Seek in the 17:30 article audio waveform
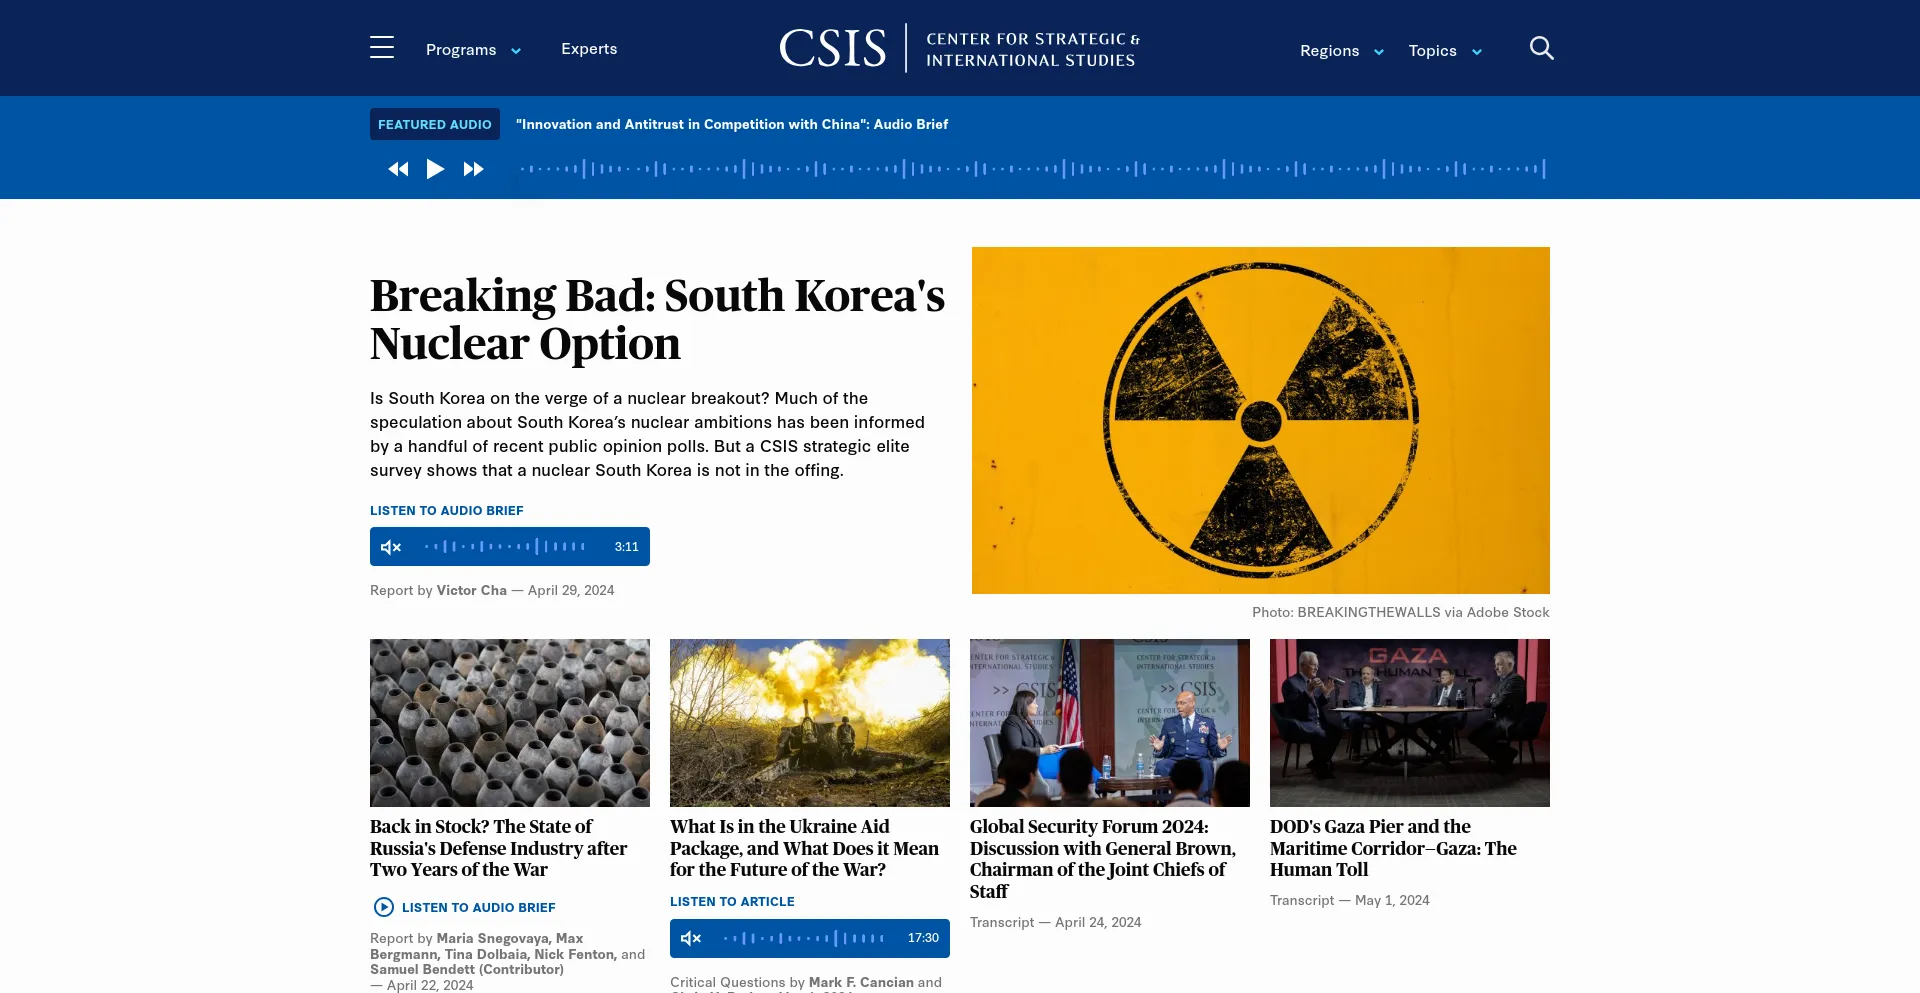This screenshot has width=1920, height=993. coord(805,938)
